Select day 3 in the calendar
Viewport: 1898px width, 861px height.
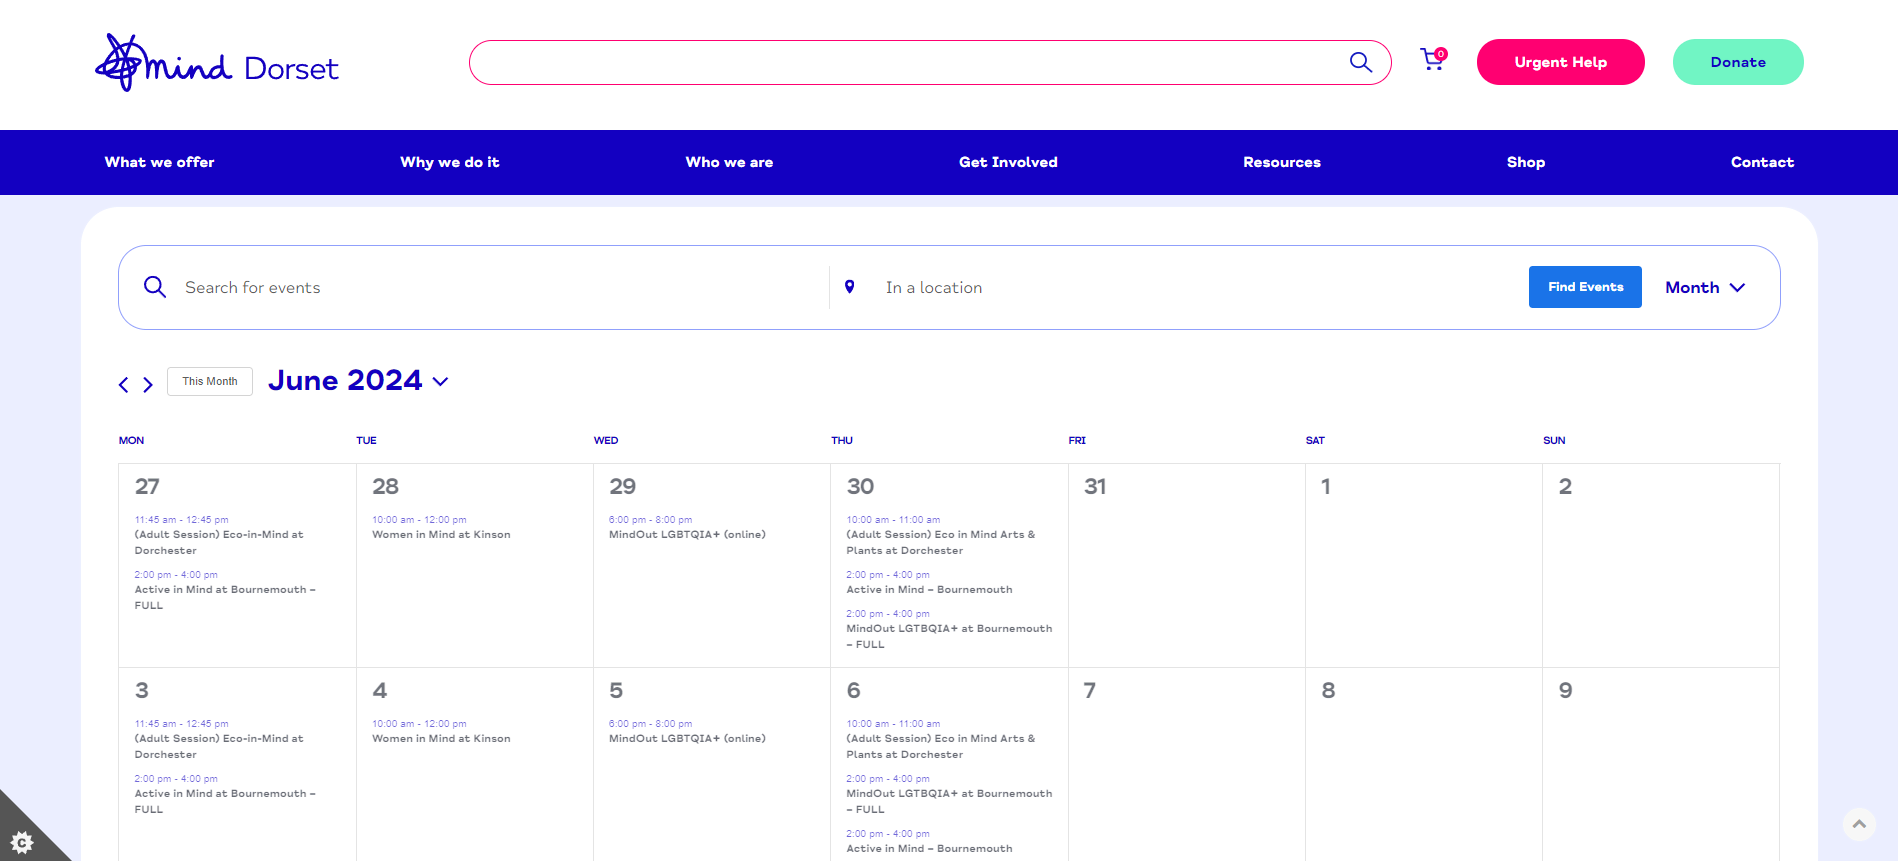(142, 690)
